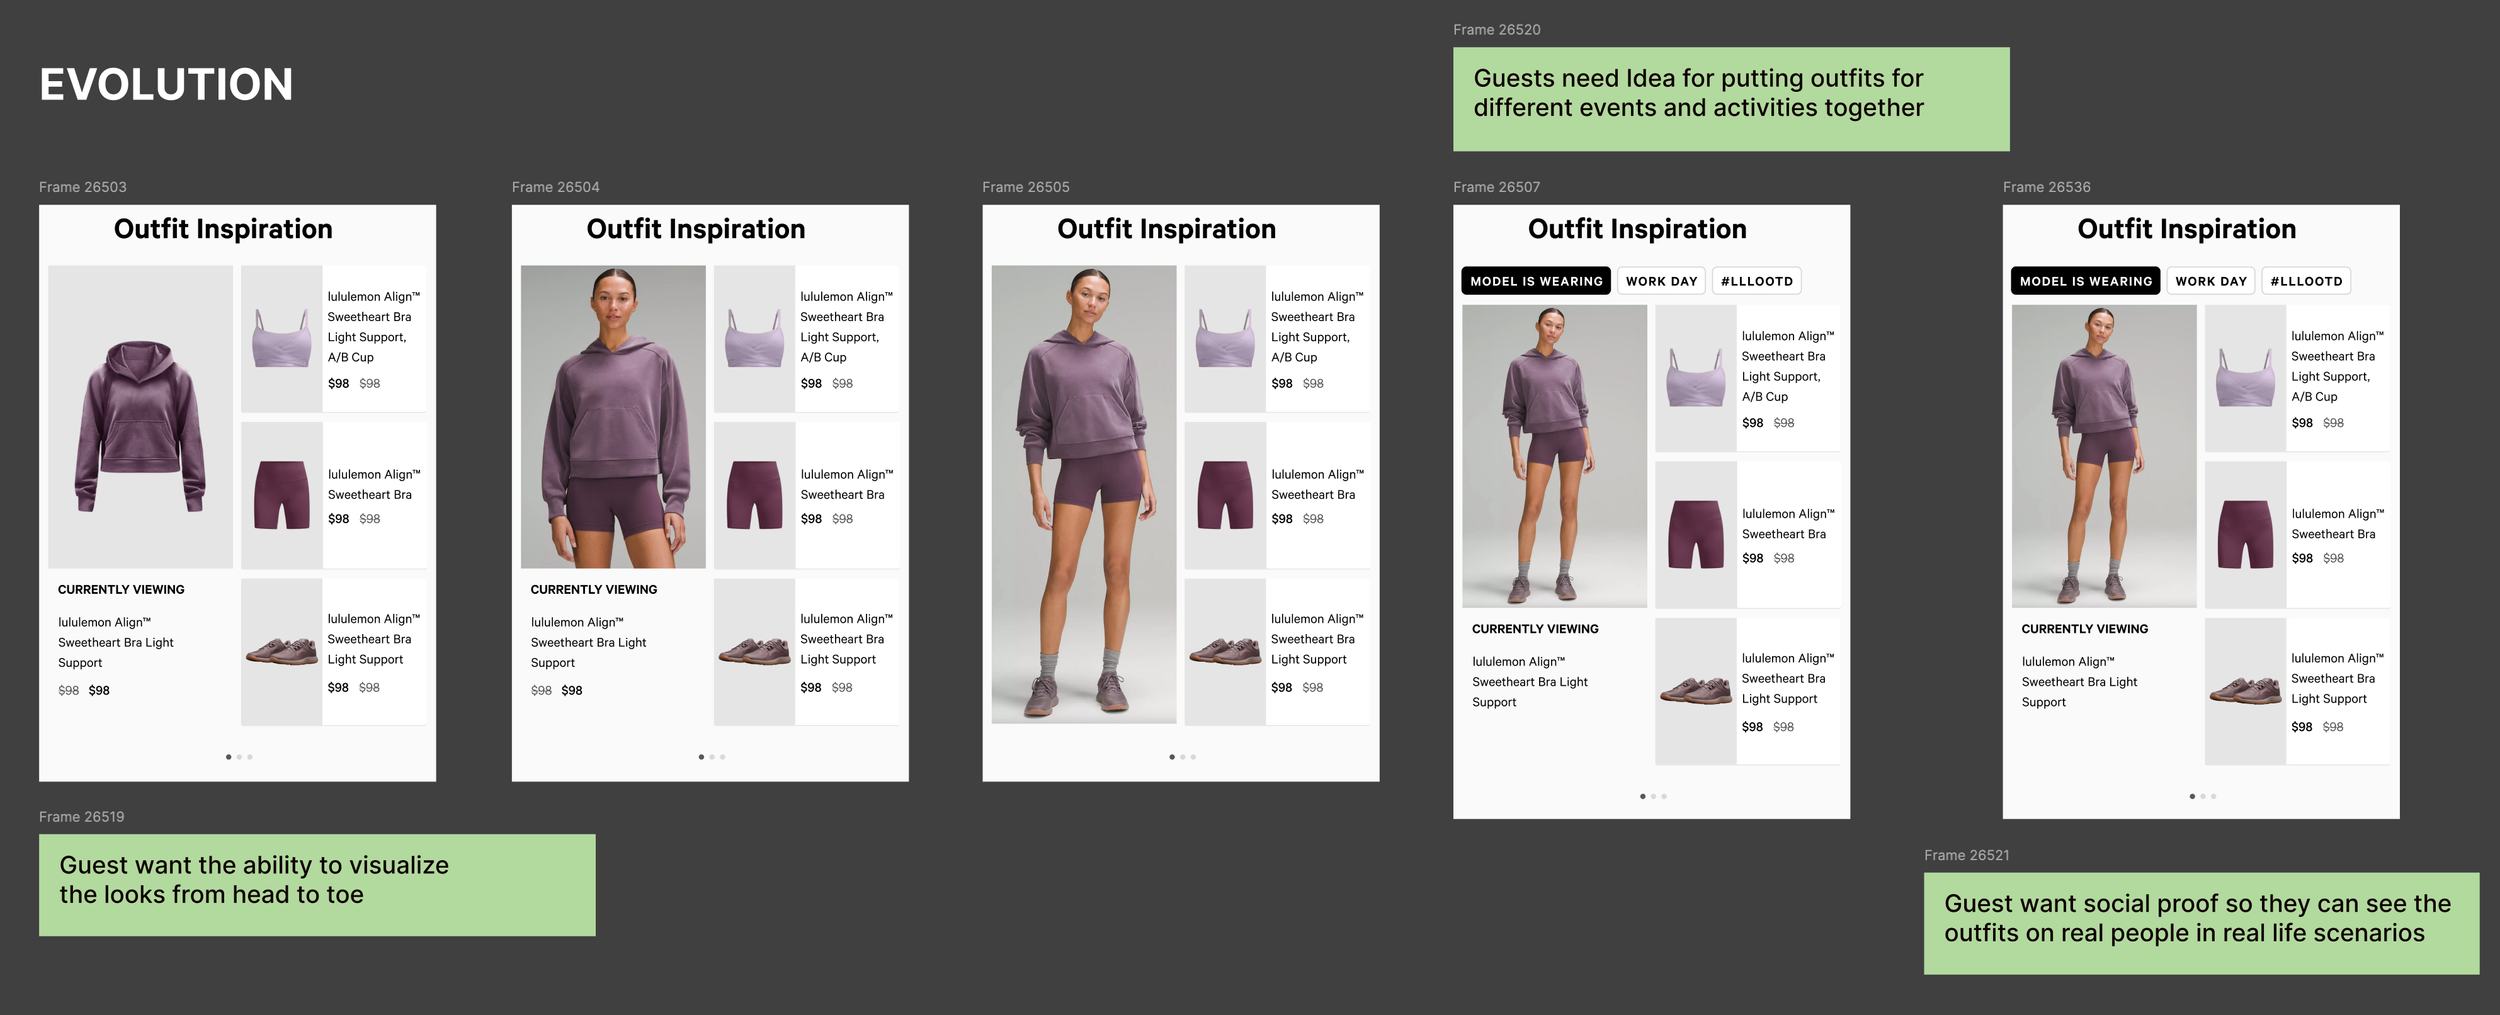
Task: Click the maroon shorts thumbnail in Frame 26536
Action: [x=2246, y=534]
